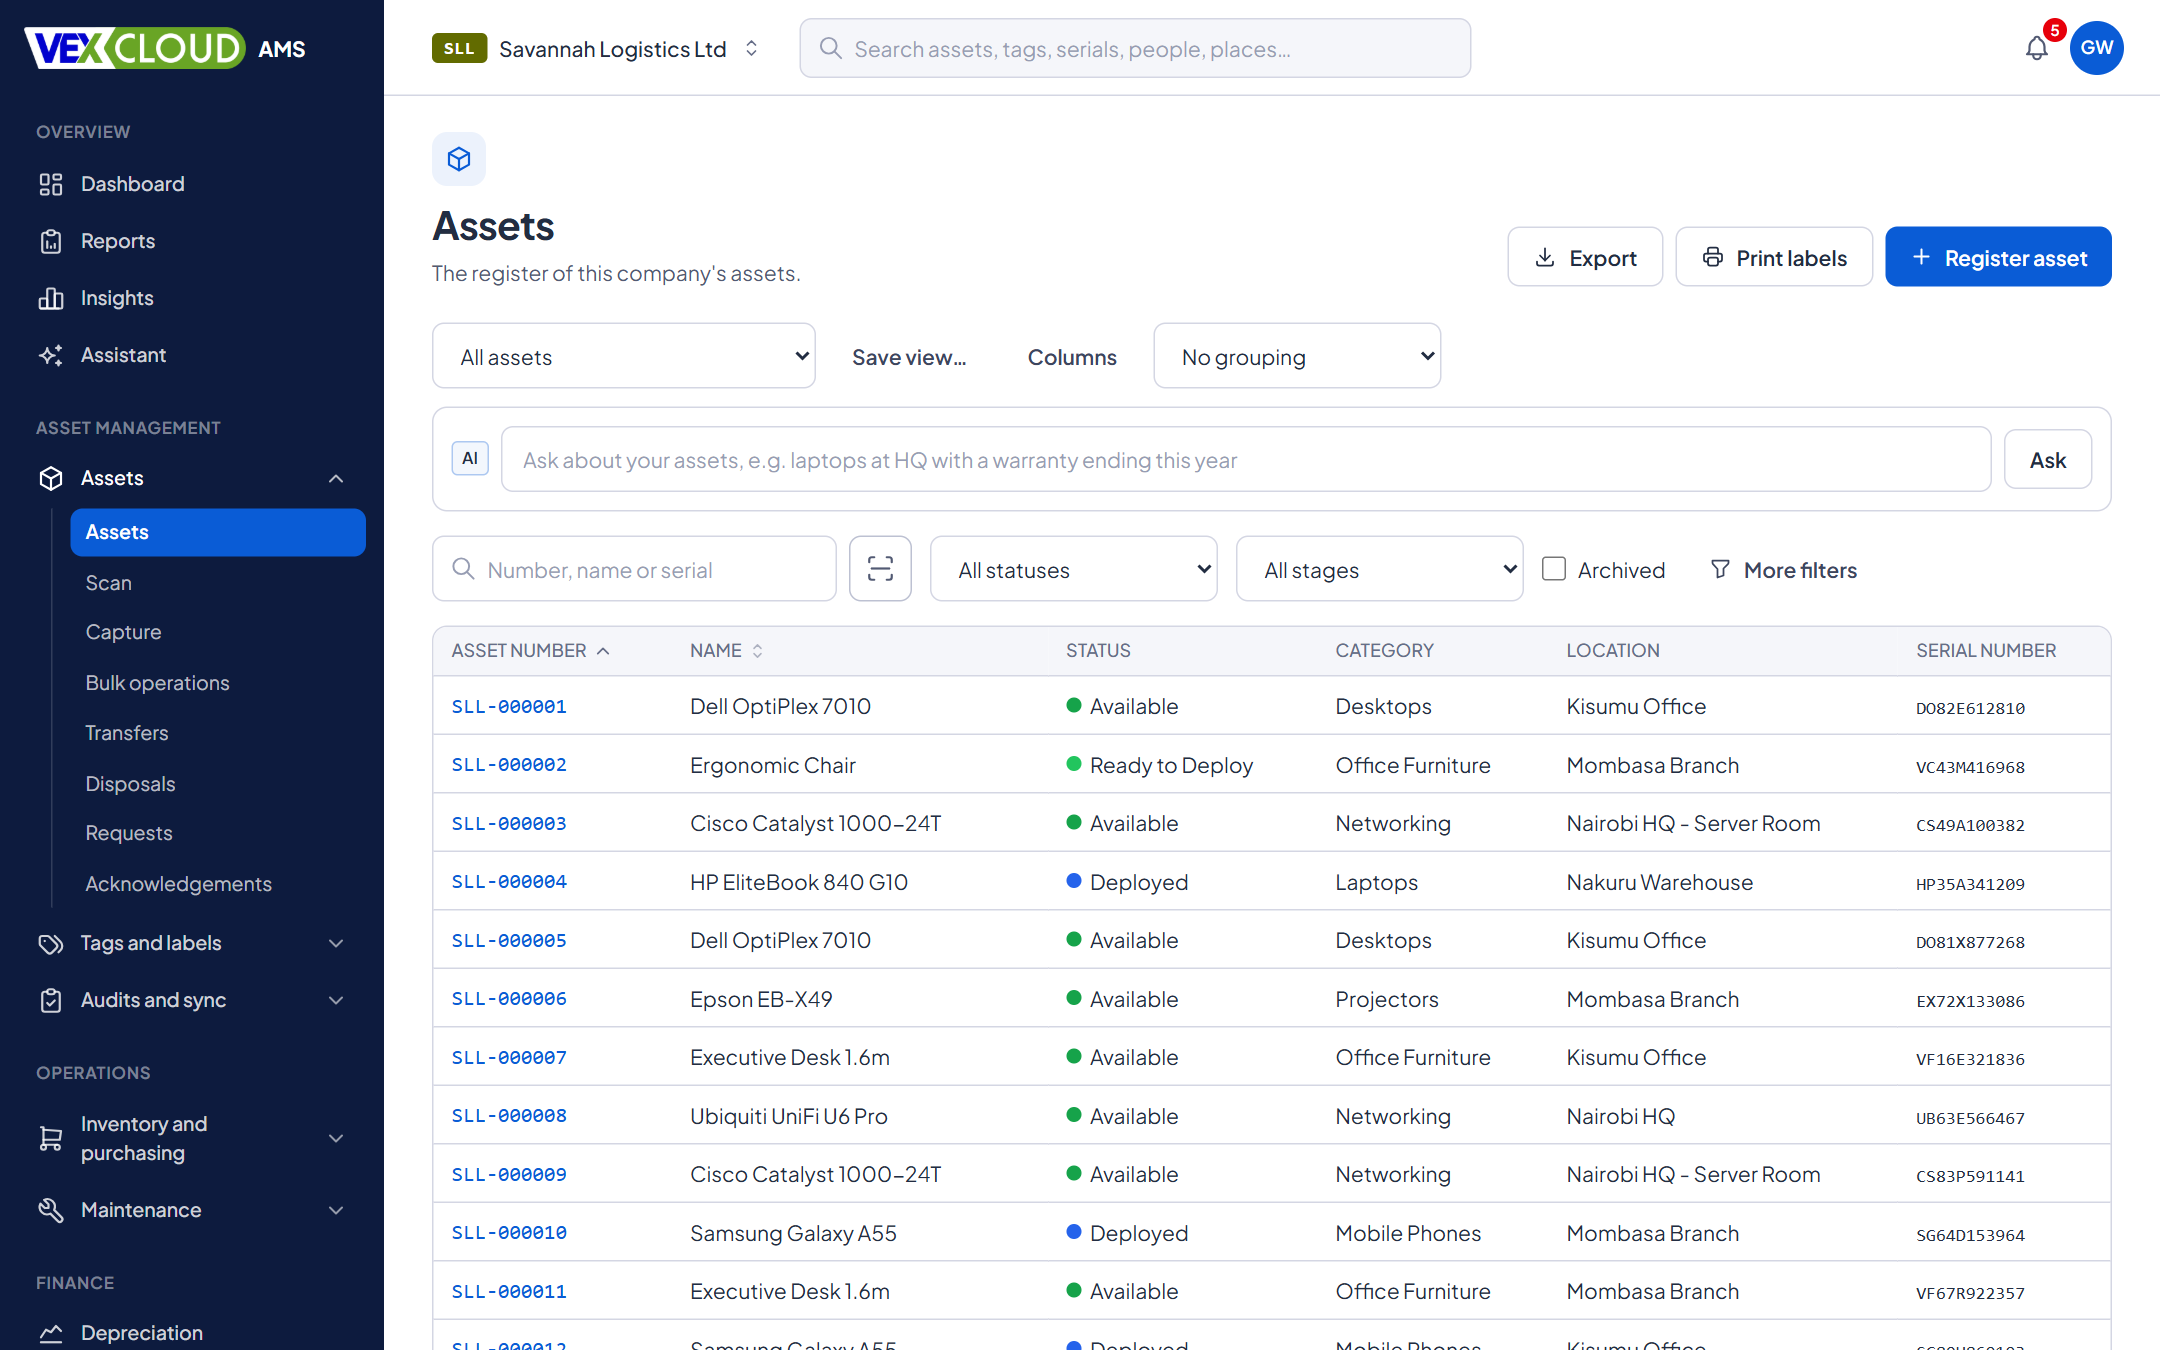Click the Export button
Viewport: 2160px width, 1350px height.
coord(1585,257)
